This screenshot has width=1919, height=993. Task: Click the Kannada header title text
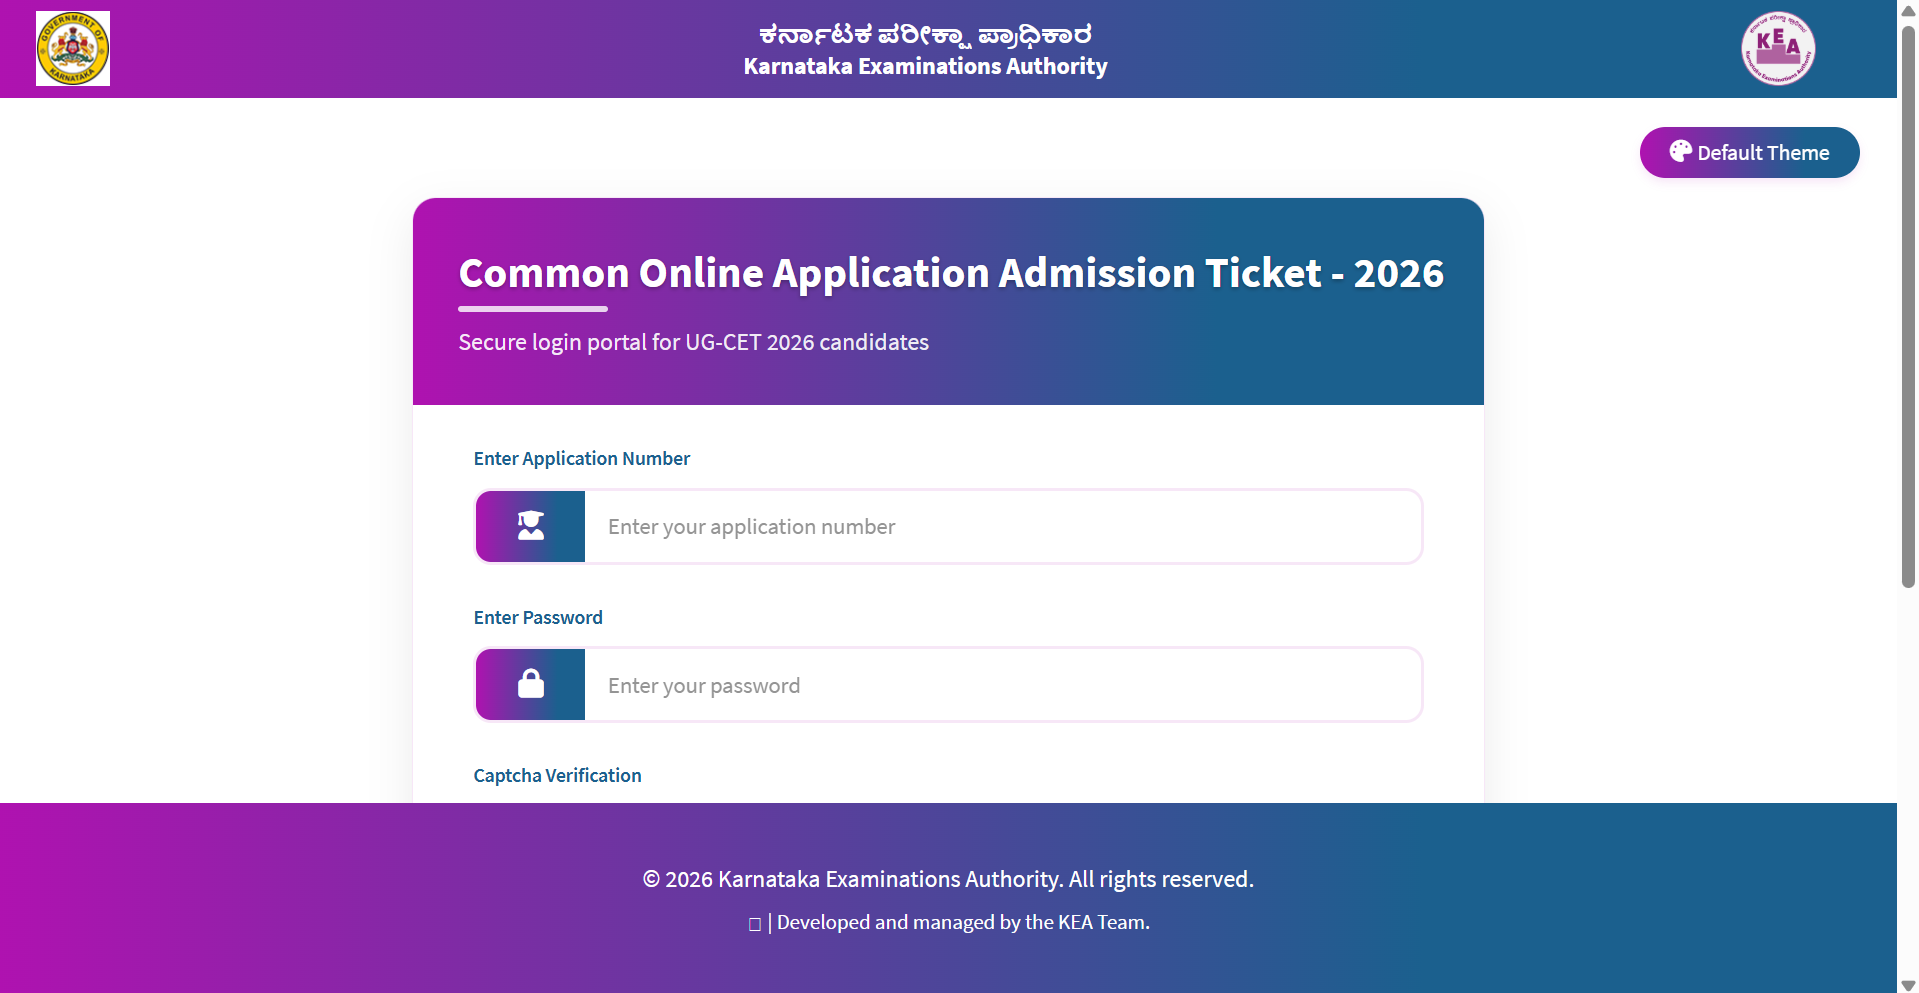coord(925,35)
